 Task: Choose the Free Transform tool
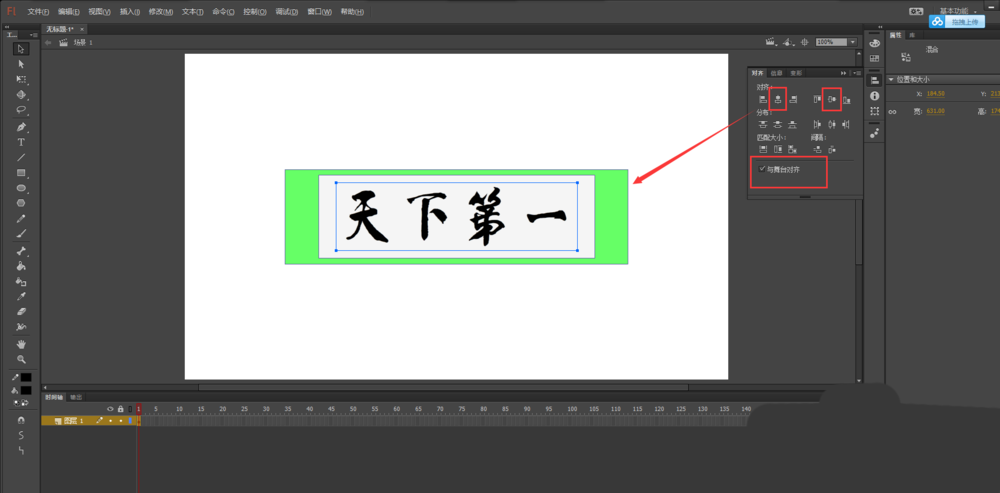click(x=21, y=80)
